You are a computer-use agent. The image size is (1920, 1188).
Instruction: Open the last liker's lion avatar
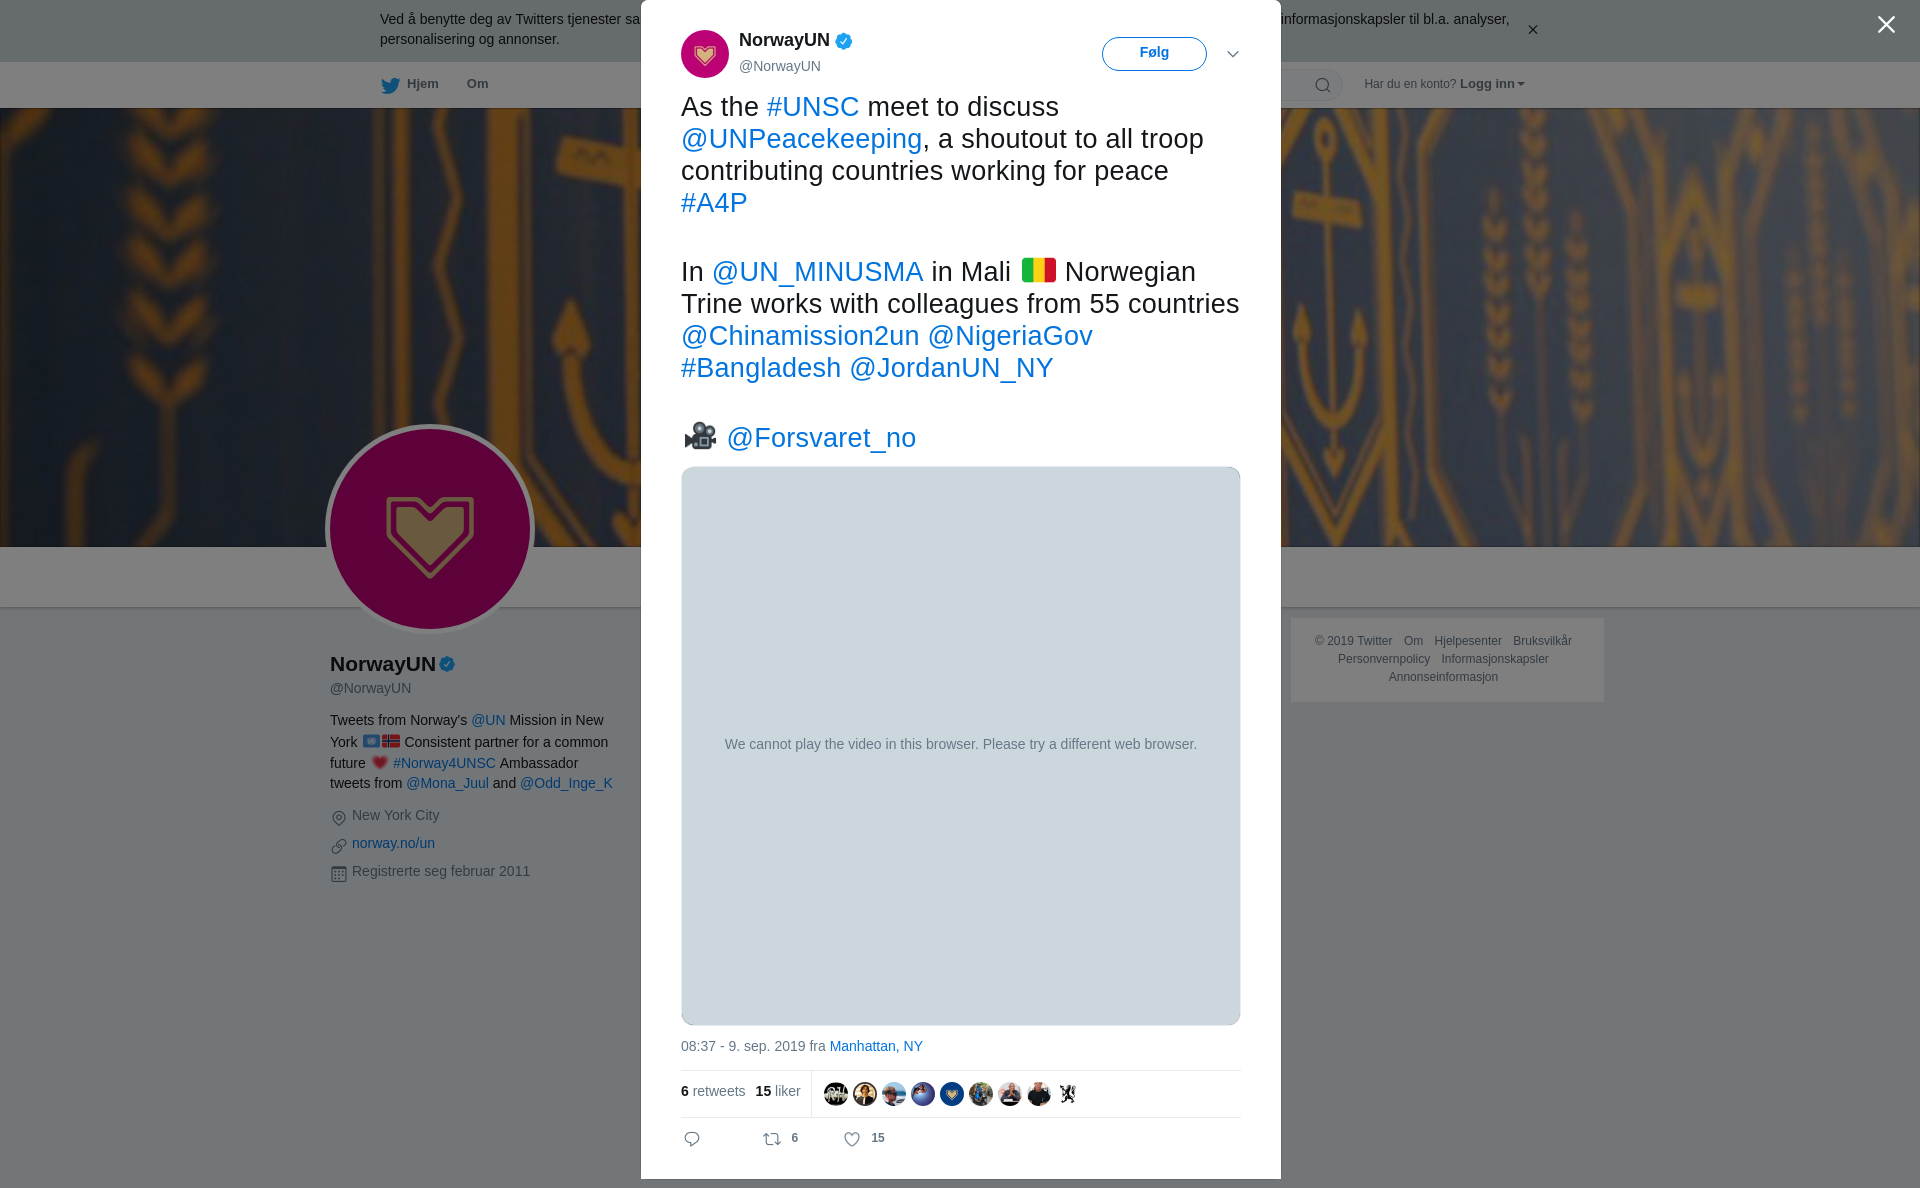pos(1068,1094)
